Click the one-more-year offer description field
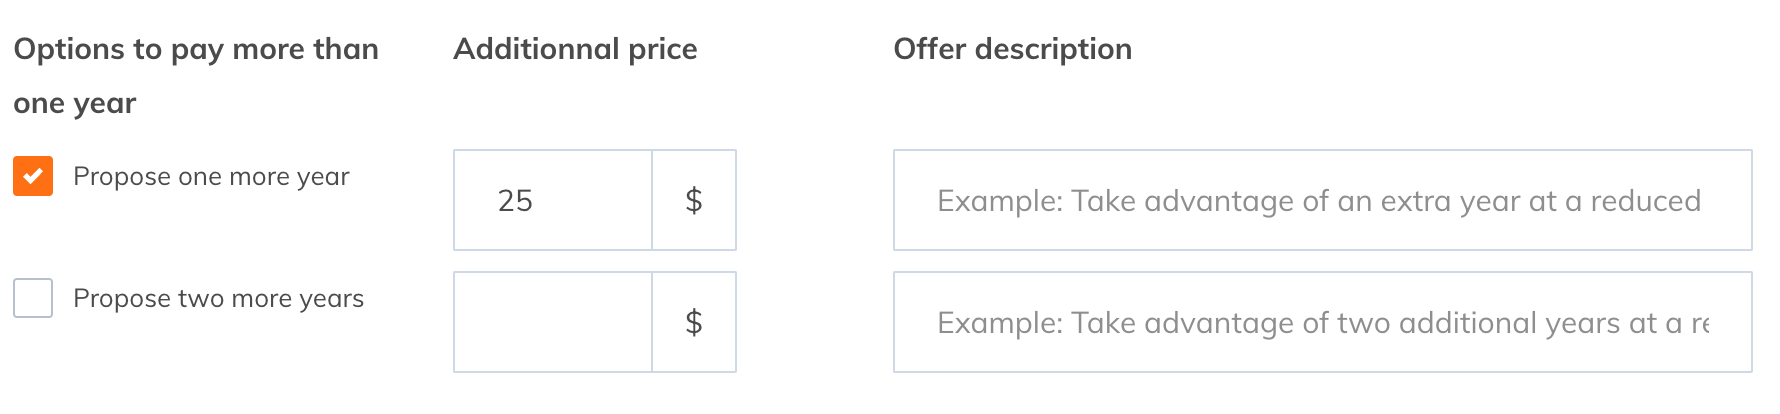 coord(1322,200)
